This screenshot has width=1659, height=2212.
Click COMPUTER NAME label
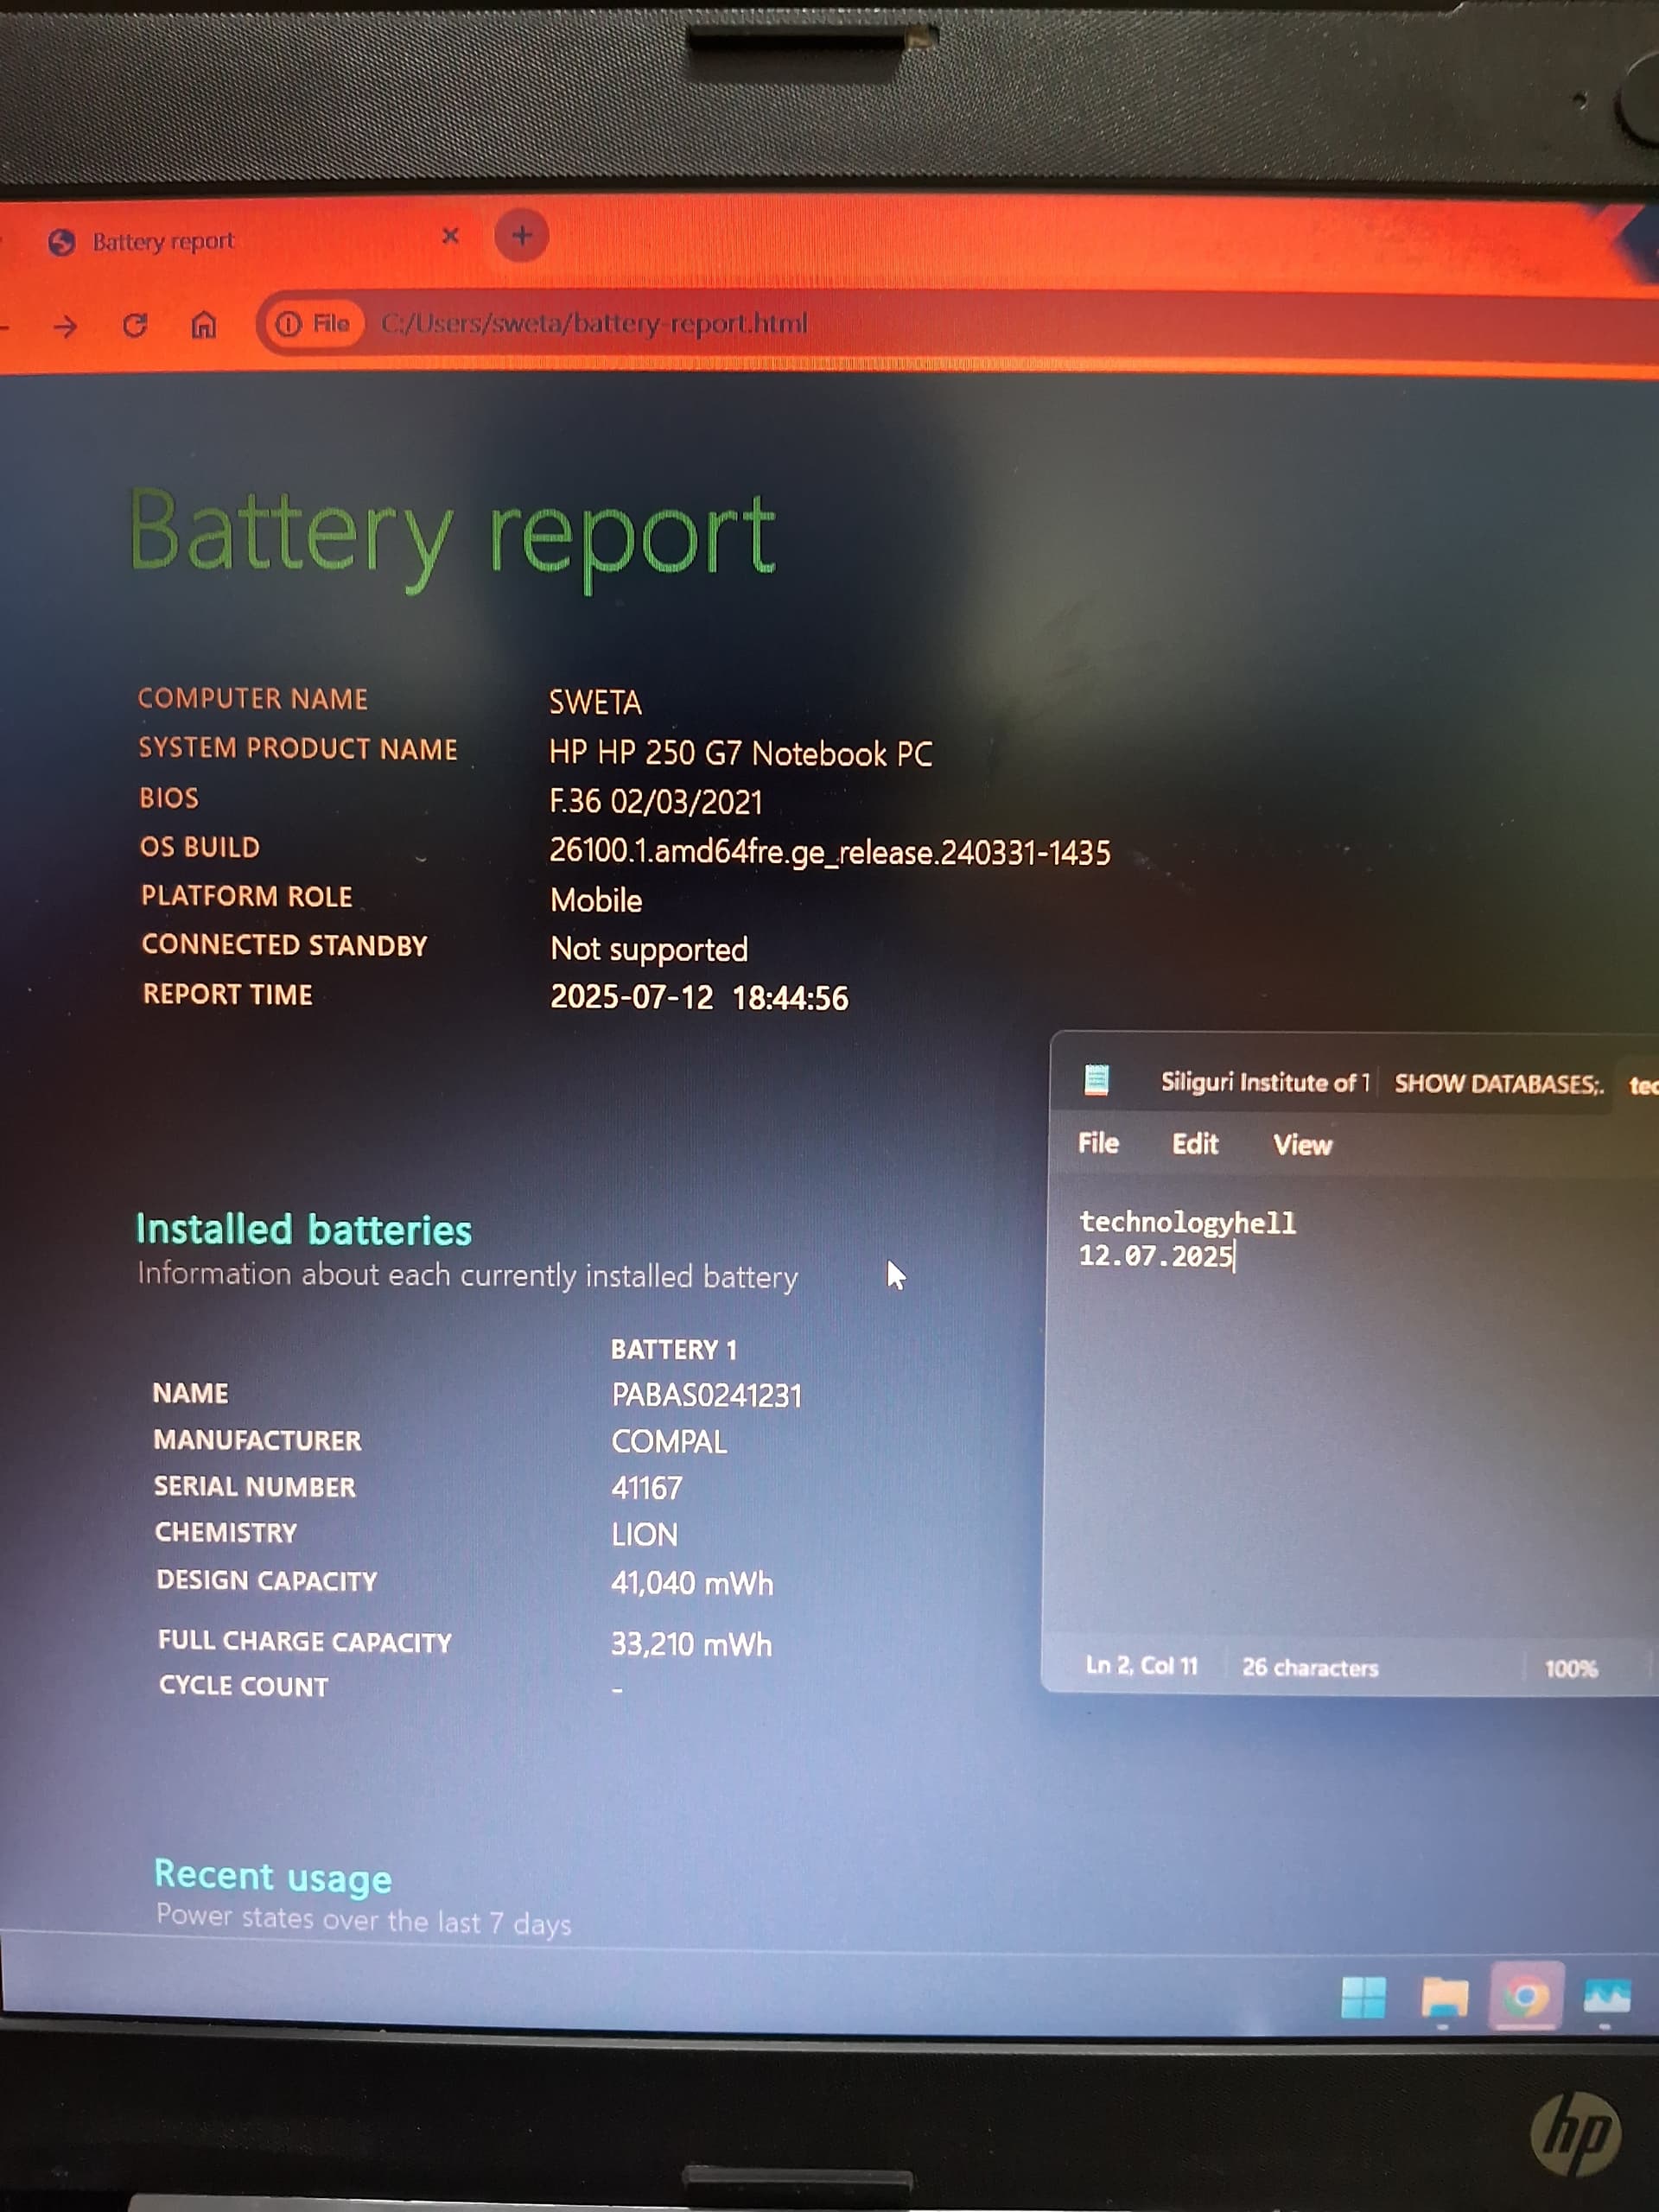pyautogui.click(x=252, y=698)
